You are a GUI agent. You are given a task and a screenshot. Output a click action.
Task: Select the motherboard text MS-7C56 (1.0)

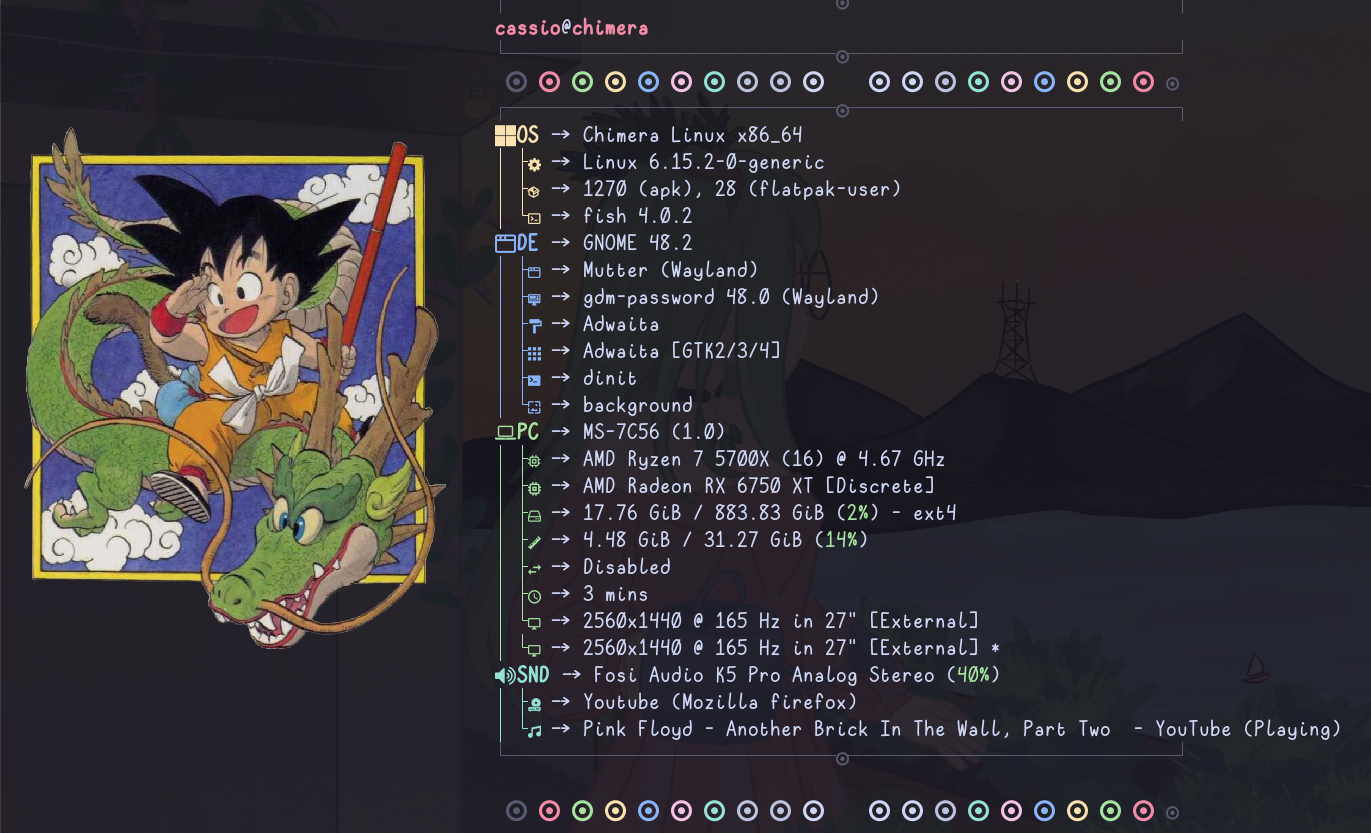(x=654, y=433)
